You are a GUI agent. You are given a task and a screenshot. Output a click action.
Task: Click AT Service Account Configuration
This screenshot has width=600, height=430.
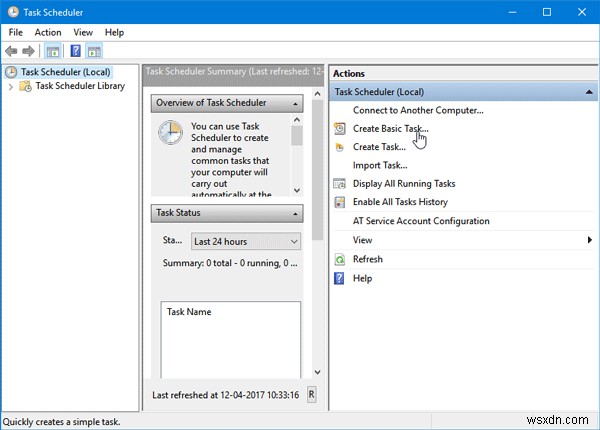pos(421,221)
